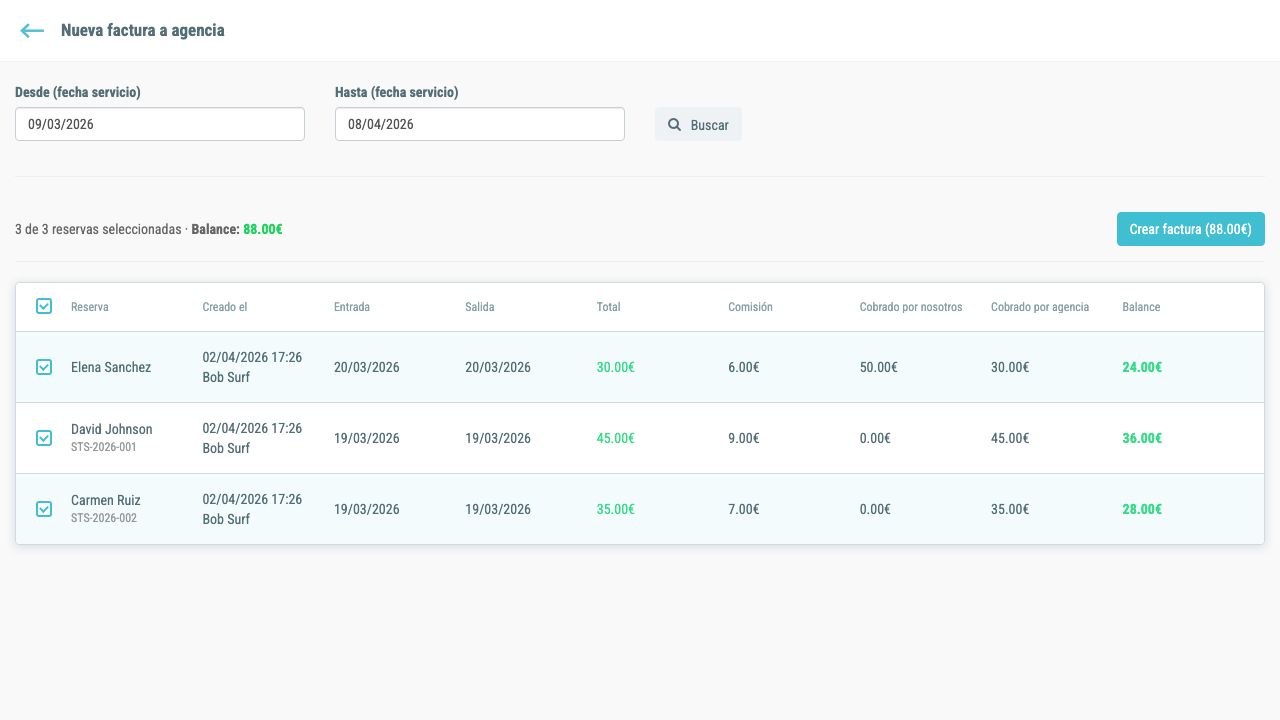Open David Johnson reservation name
Screen dimensions: 1280x720
[x=112, y=429]
